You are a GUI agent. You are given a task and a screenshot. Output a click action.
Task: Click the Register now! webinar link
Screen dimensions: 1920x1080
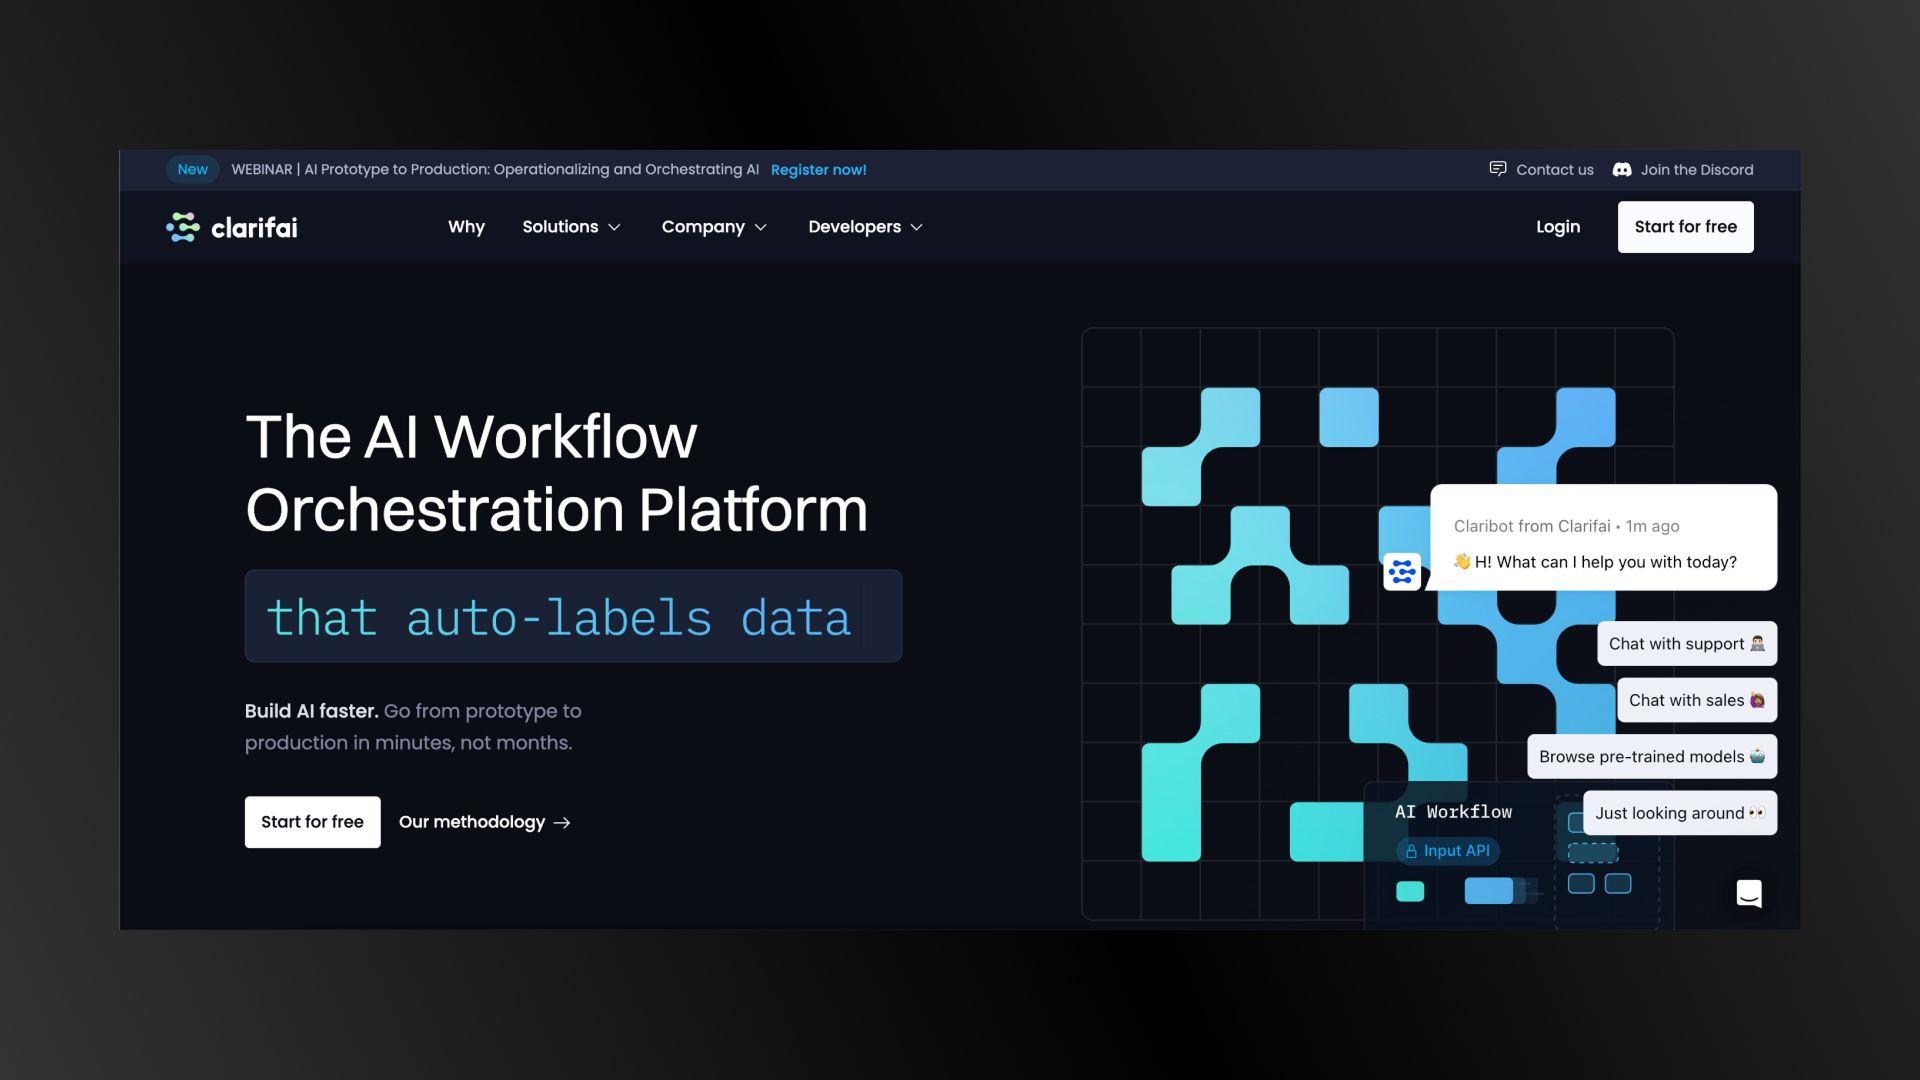coord(818,170)
